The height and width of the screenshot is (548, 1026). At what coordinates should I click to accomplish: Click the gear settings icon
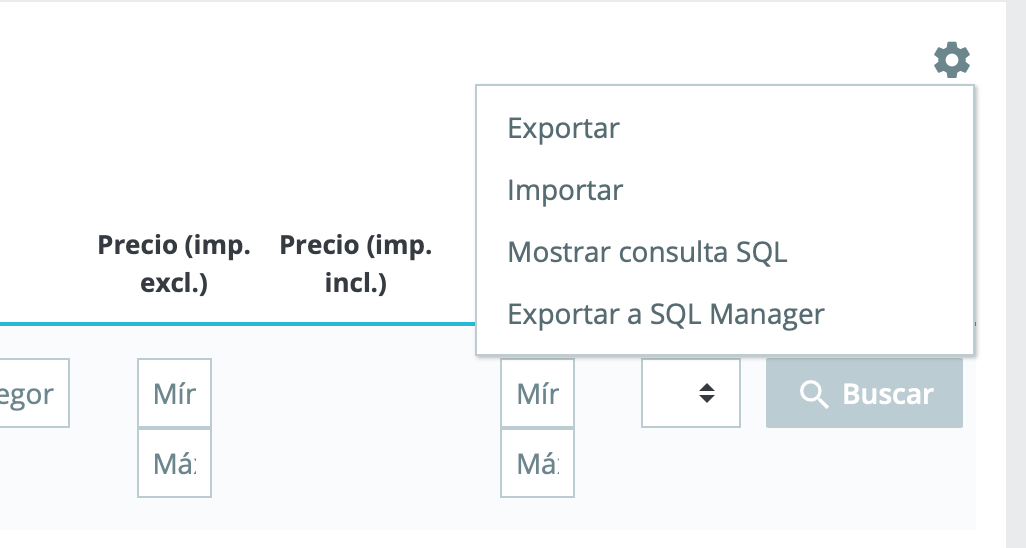coord(951,60)
